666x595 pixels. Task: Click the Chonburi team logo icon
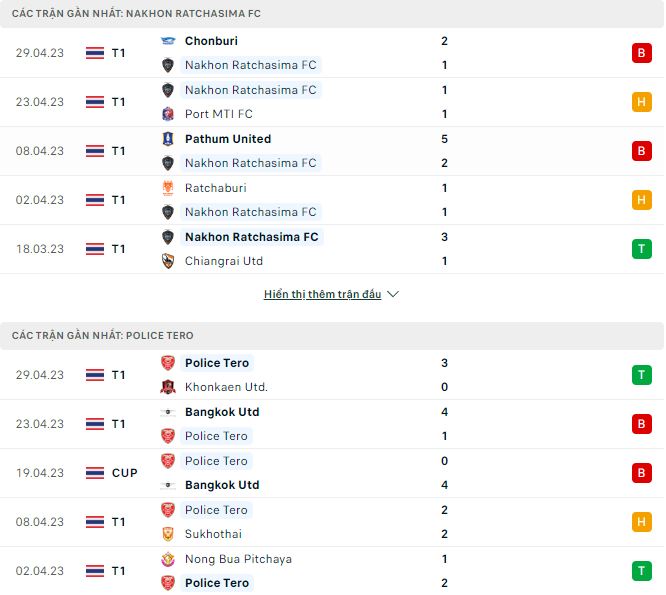pyautogui.click(x=168, y=41)
